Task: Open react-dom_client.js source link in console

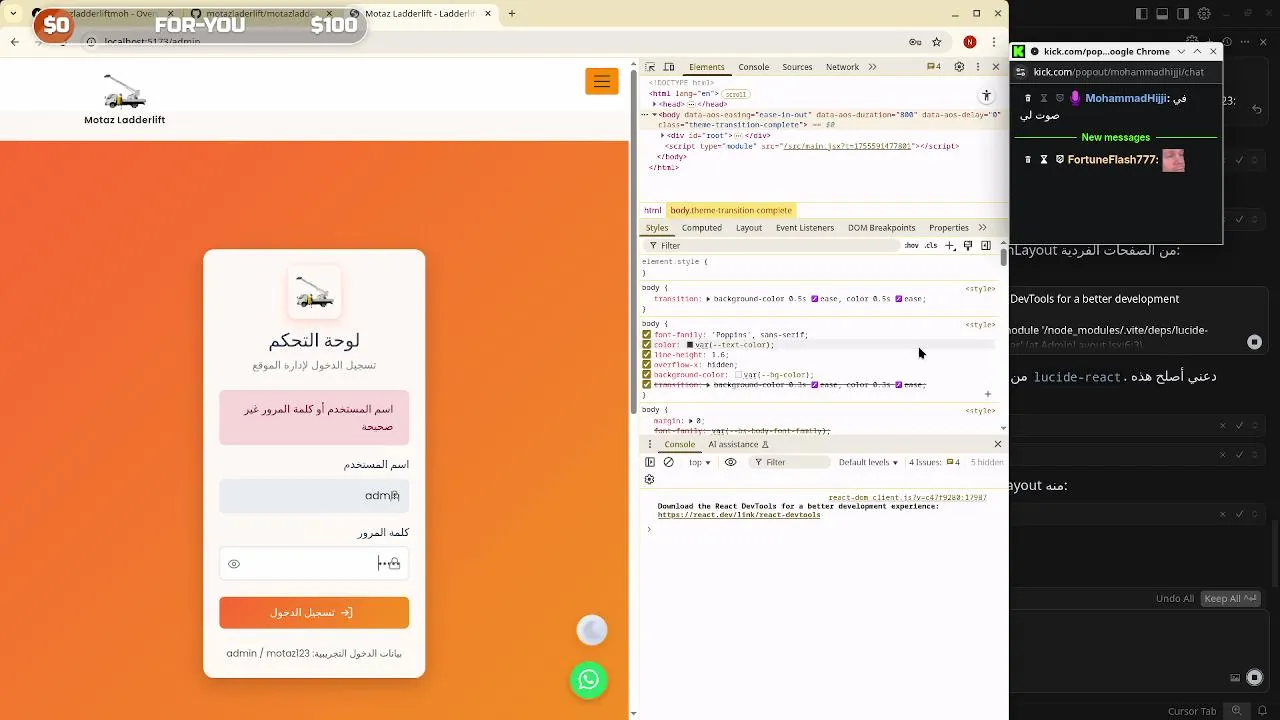Action: pyautogui.click(x=907, y=497)
